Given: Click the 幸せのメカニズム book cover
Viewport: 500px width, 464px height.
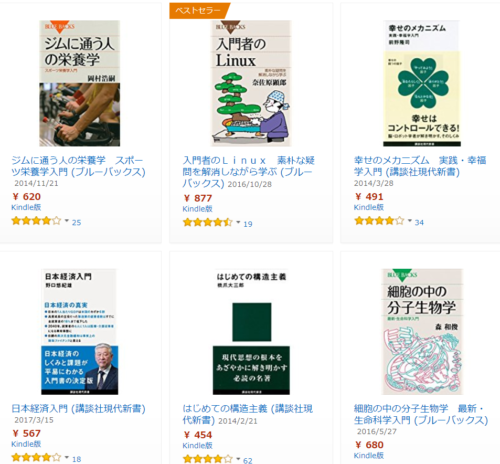Looking at the screenshot, I should pyautogui.click(x=422, y=83).
